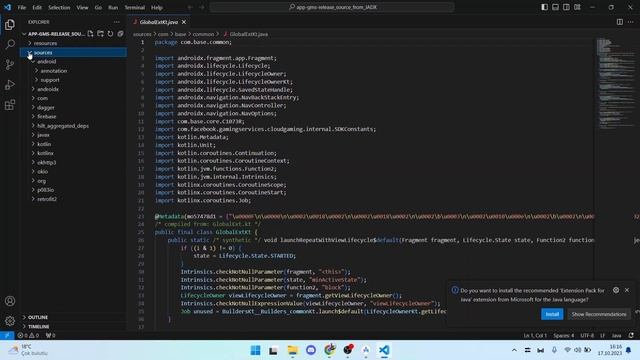Open the remote window status bar icon

point(7,336)
